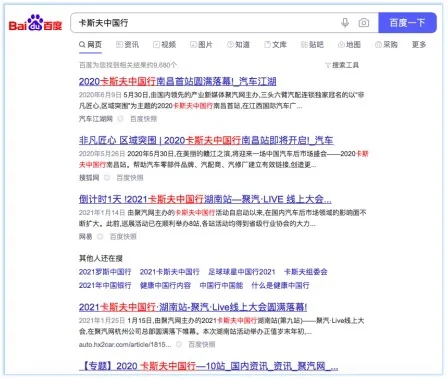The image size is (448, 380).
Task: Search related term 2021年中国银行
Action: click(105, 286)
